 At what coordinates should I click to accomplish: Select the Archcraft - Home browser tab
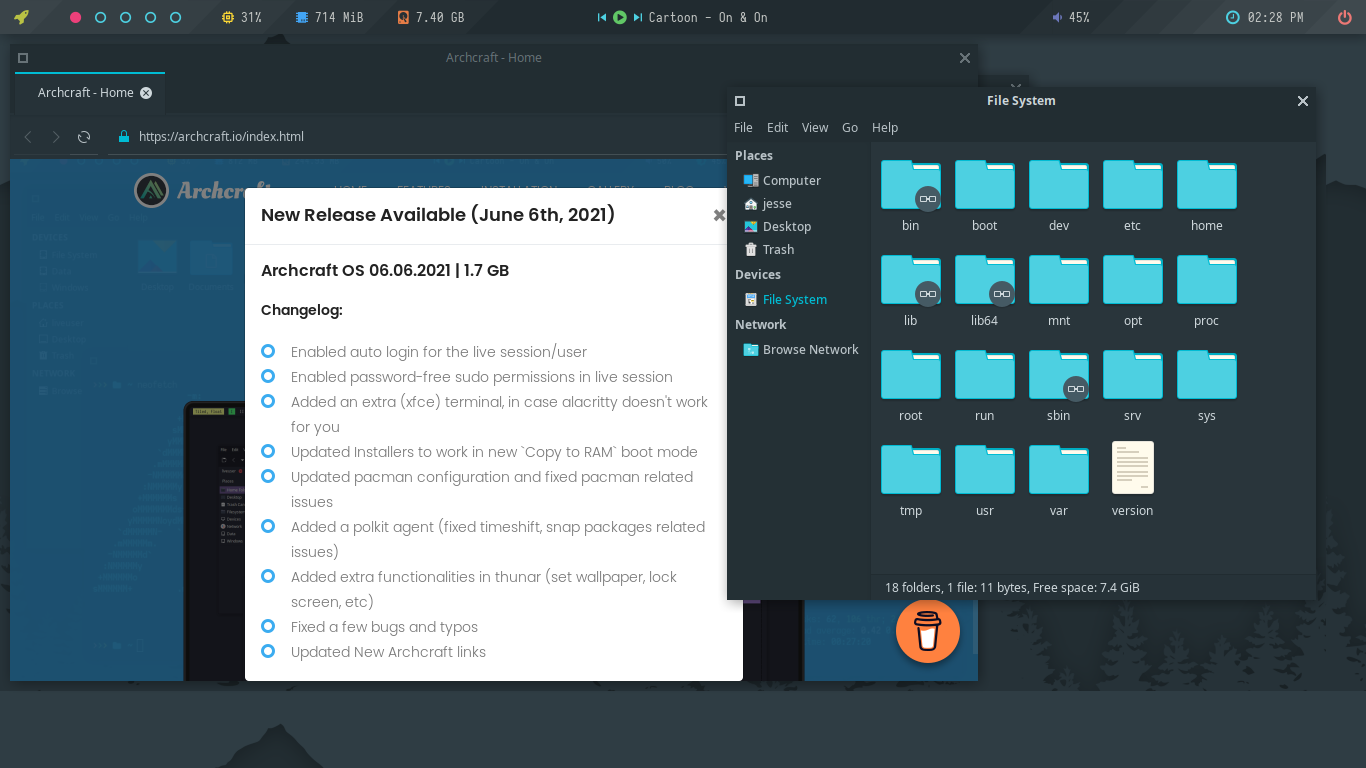[x=90, y=92]
